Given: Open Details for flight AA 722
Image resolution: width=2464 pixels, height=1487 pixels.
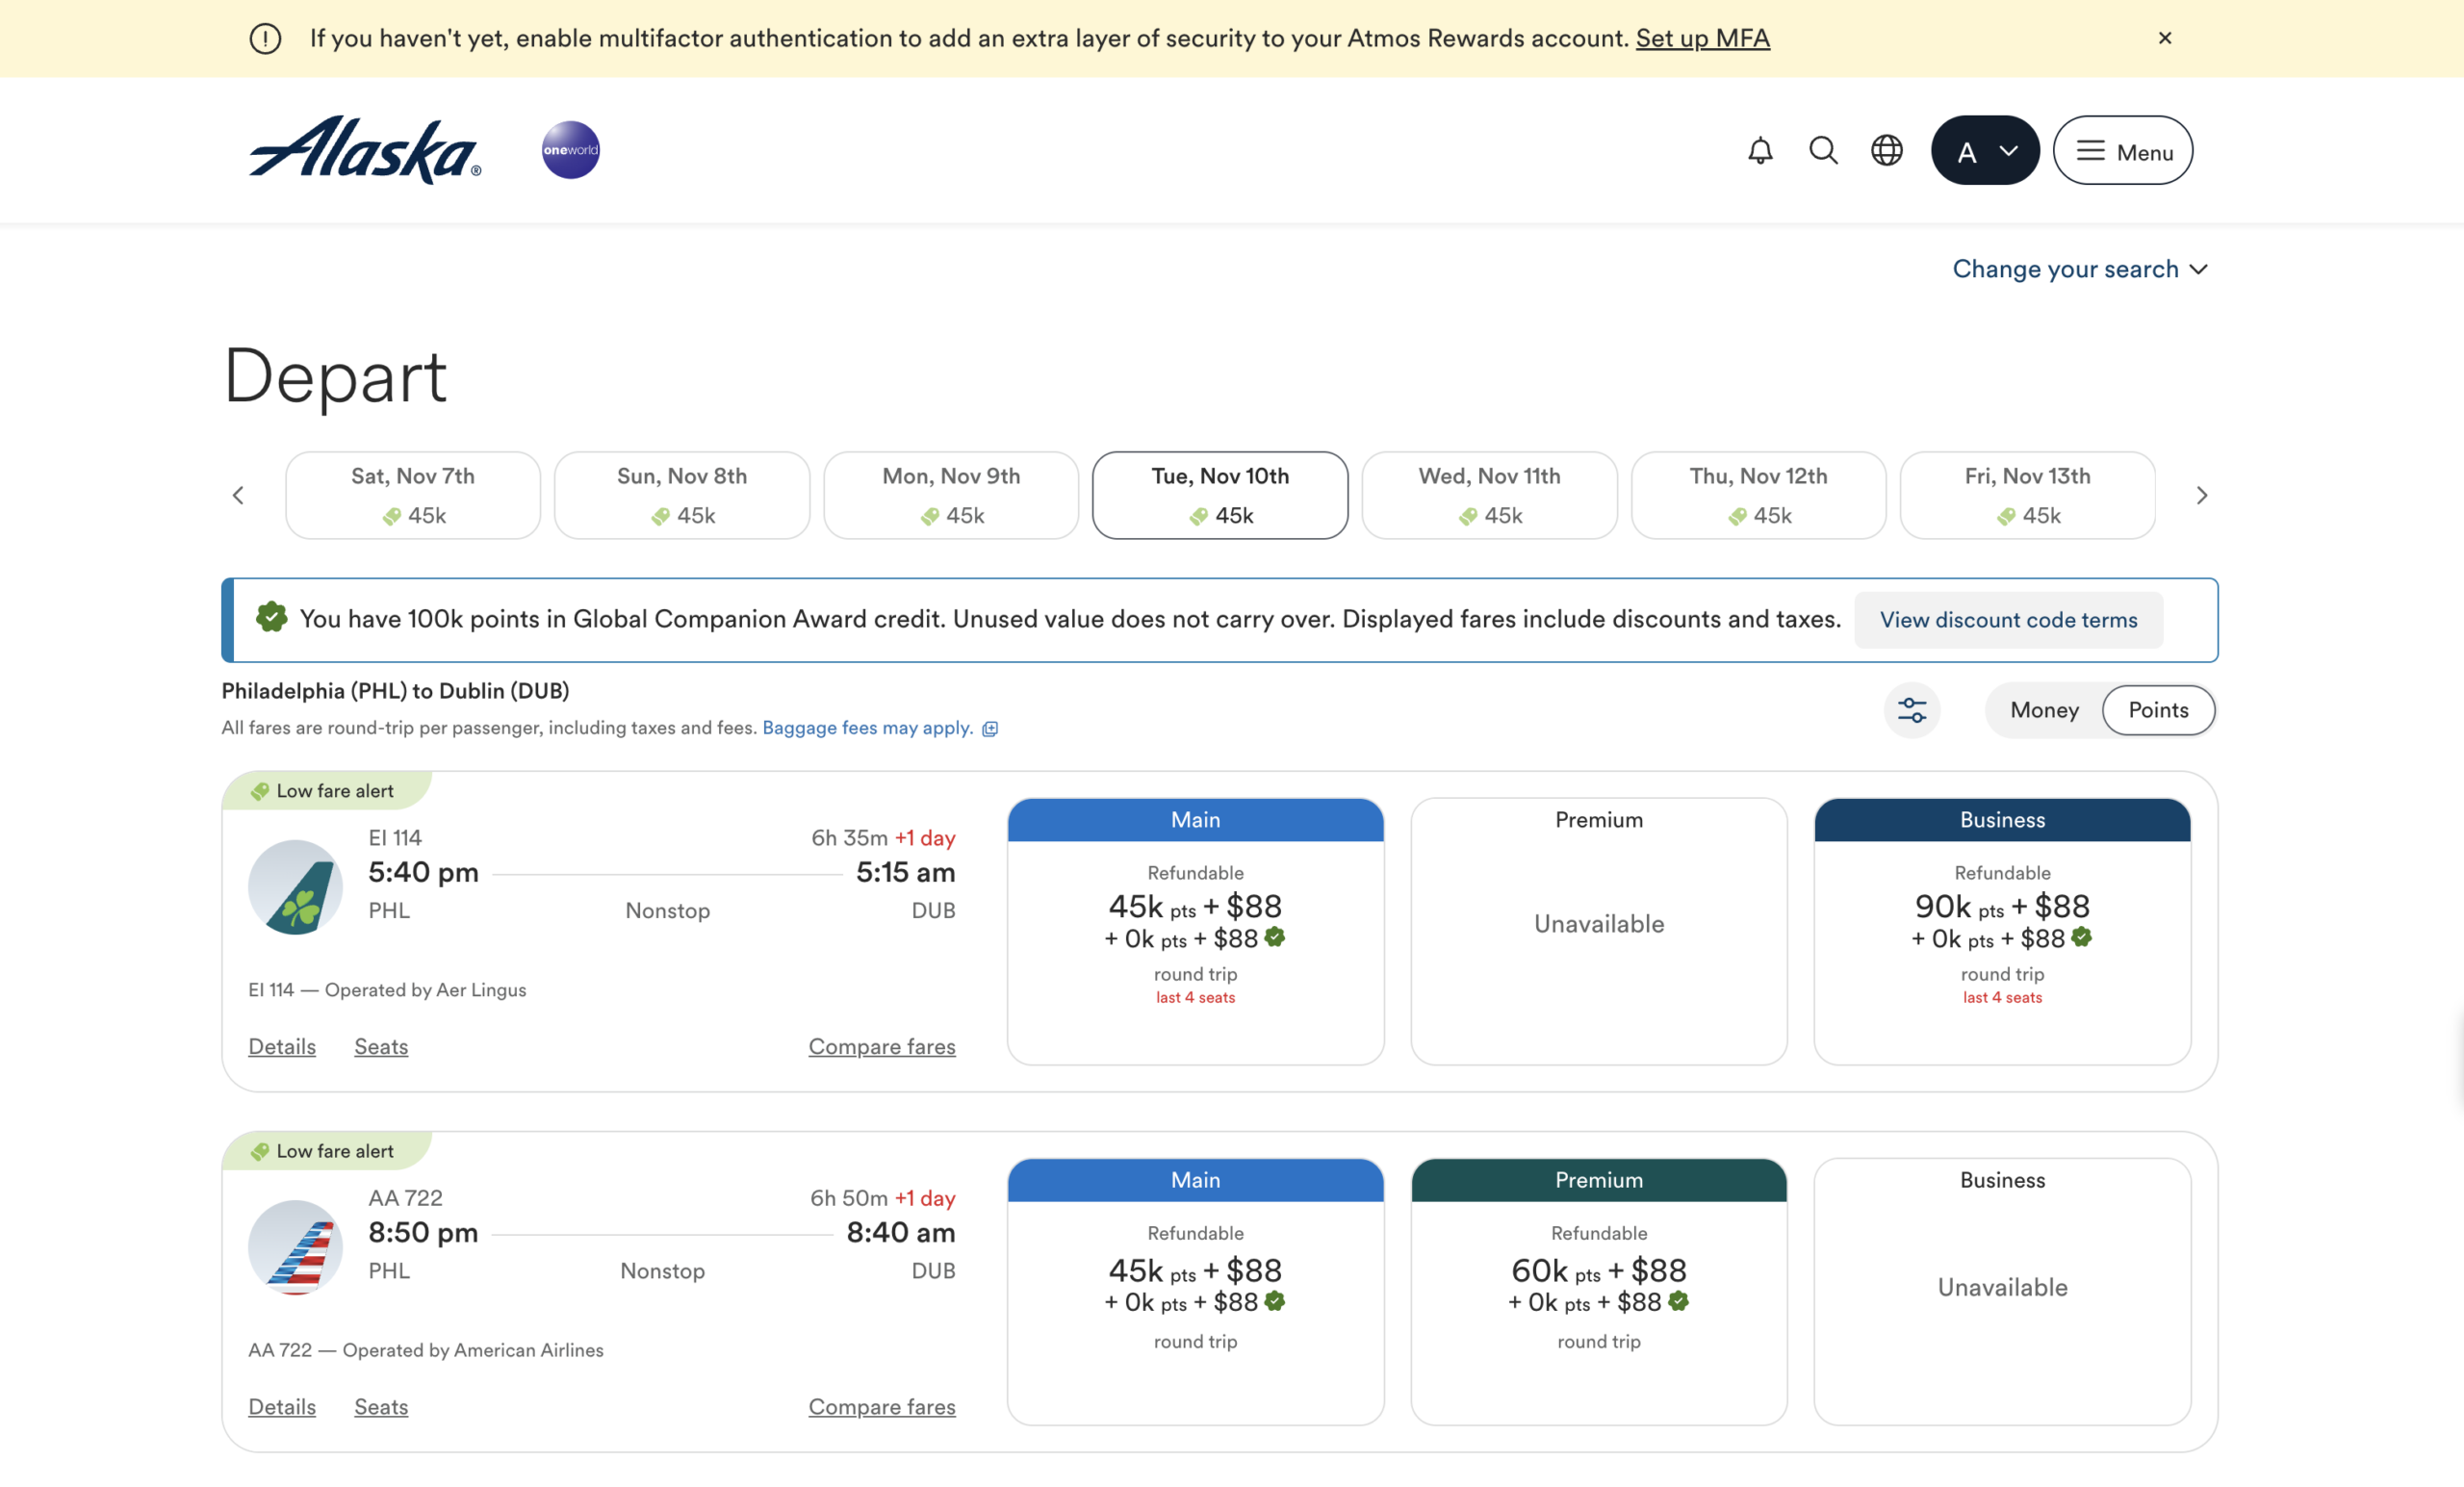Looking at the screenshot, I should coord(282,1407).
